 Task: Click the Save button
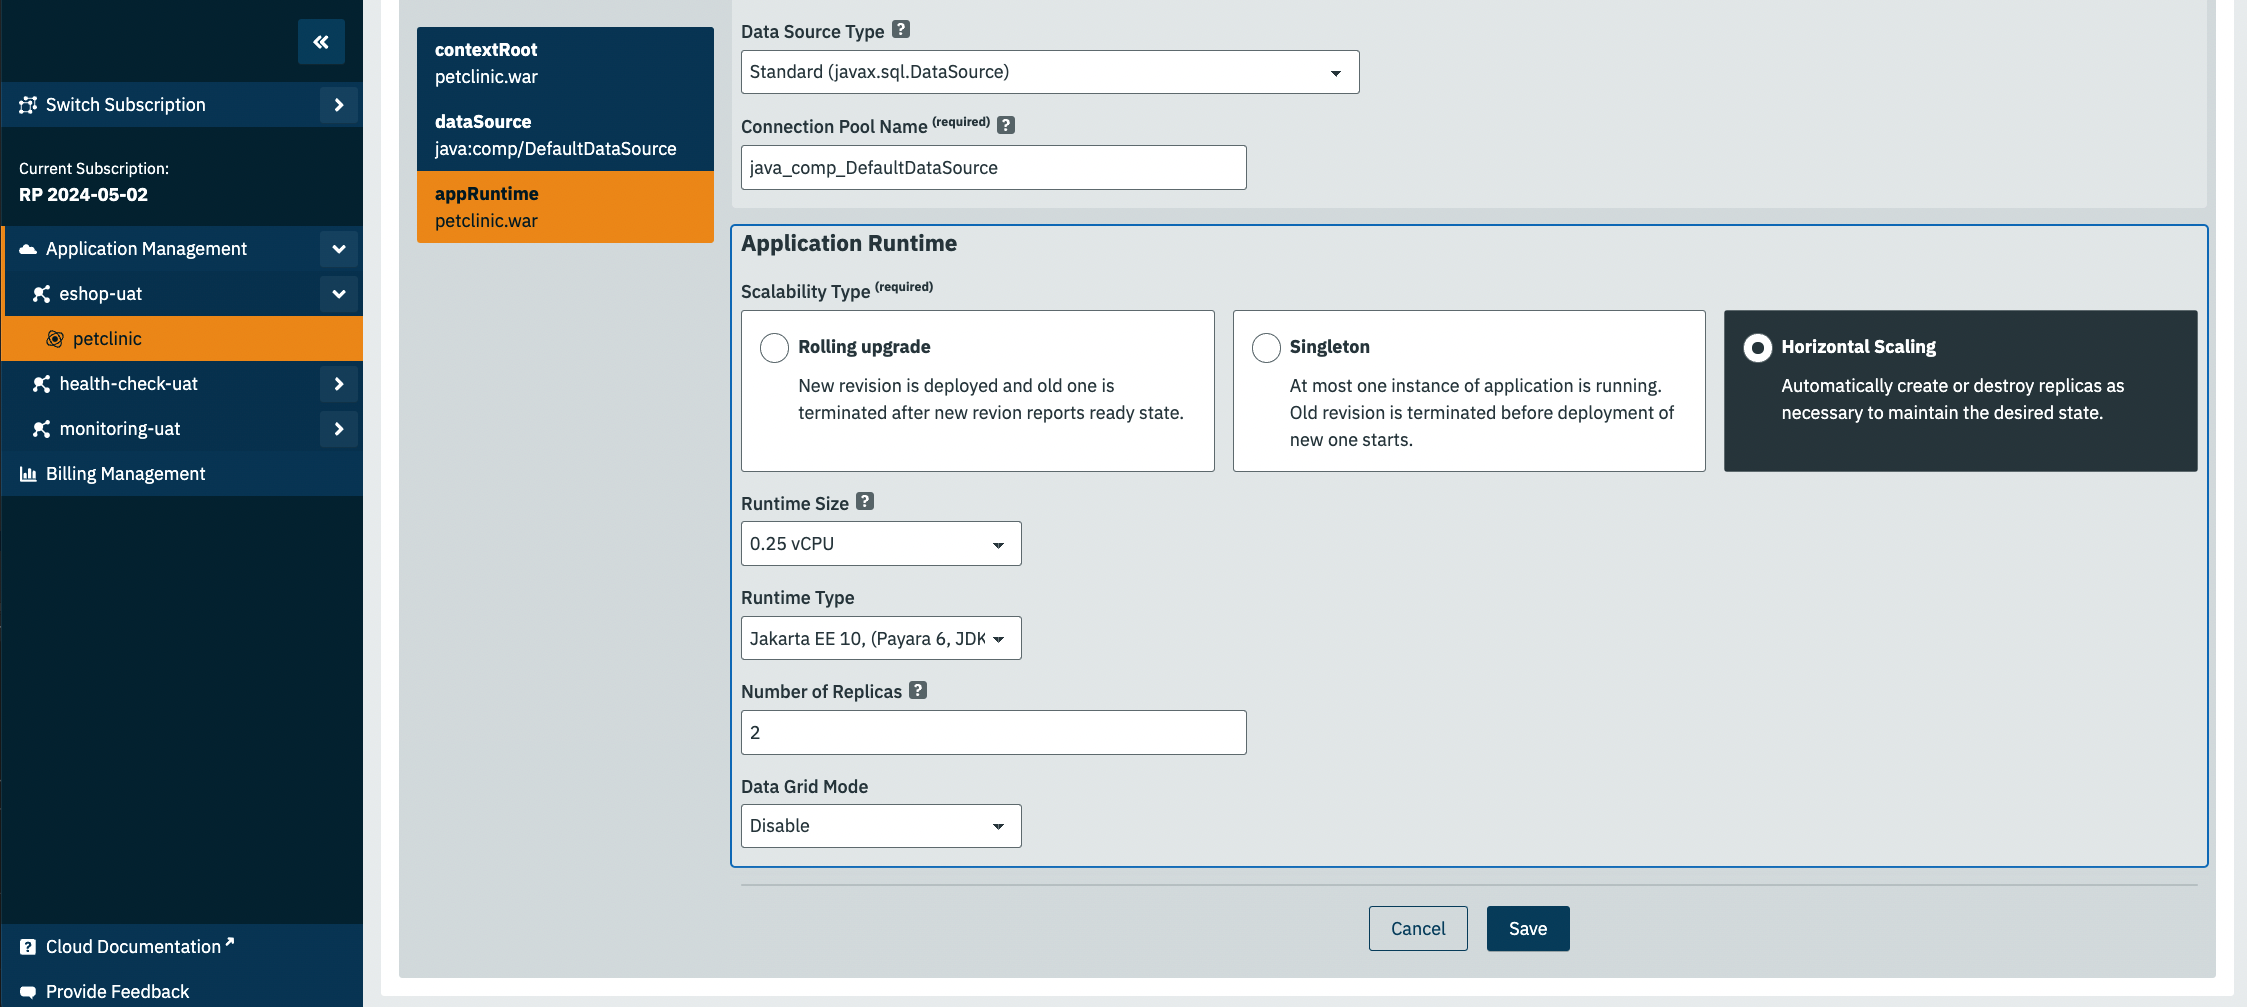coord(1527,929)
